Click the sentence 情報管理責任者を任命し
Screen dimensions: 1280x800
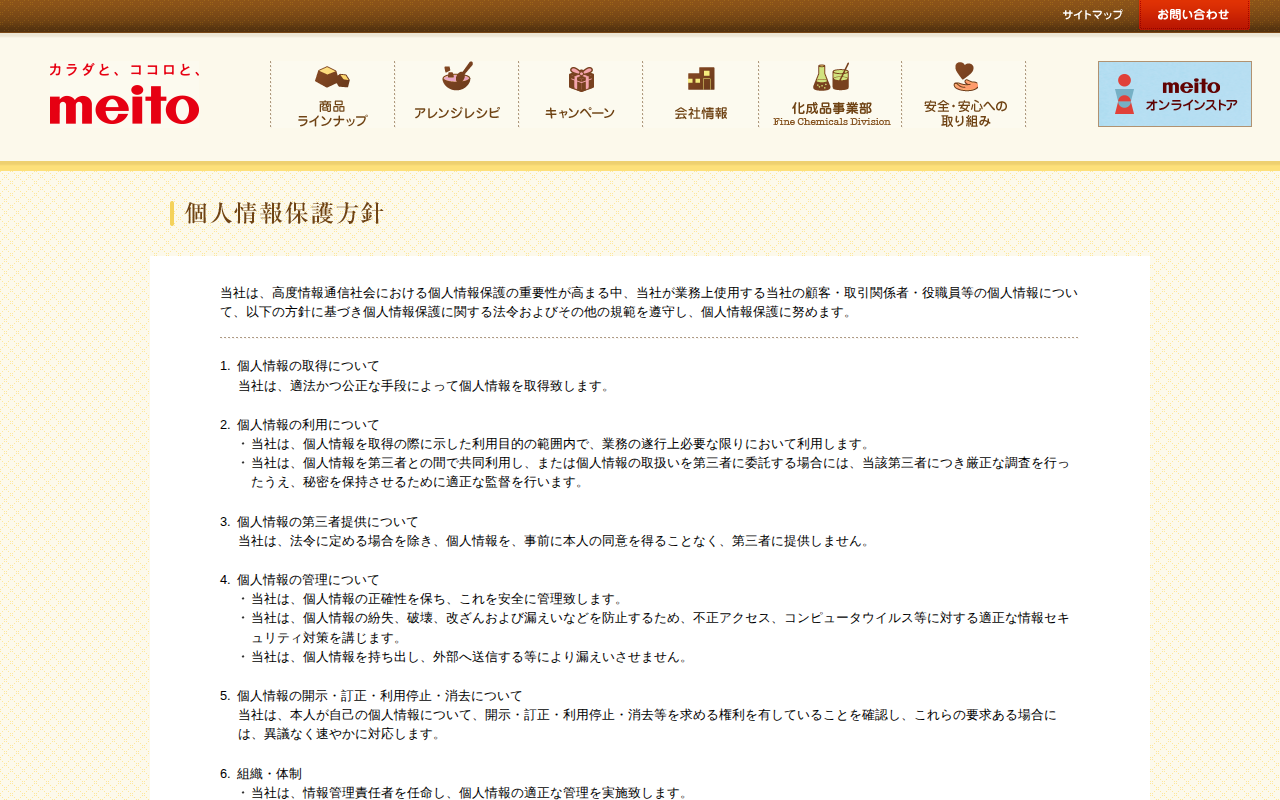coord(469,793)
